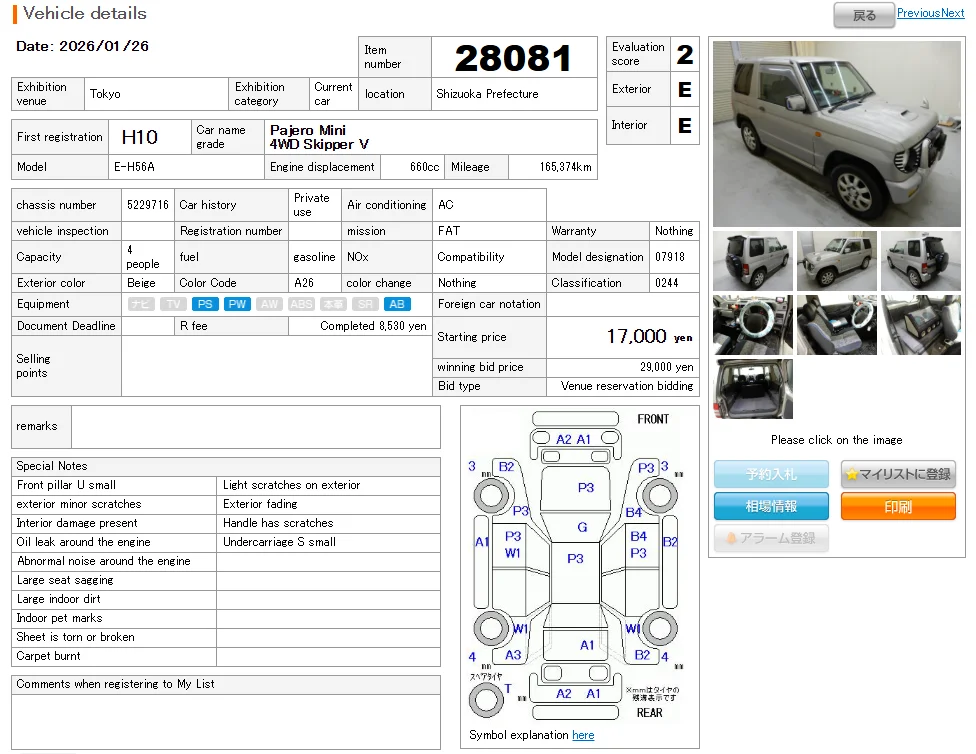Open the symbol explanation 'here' link
The width and height of the screenshot is (976, 754).
(583, 735)
